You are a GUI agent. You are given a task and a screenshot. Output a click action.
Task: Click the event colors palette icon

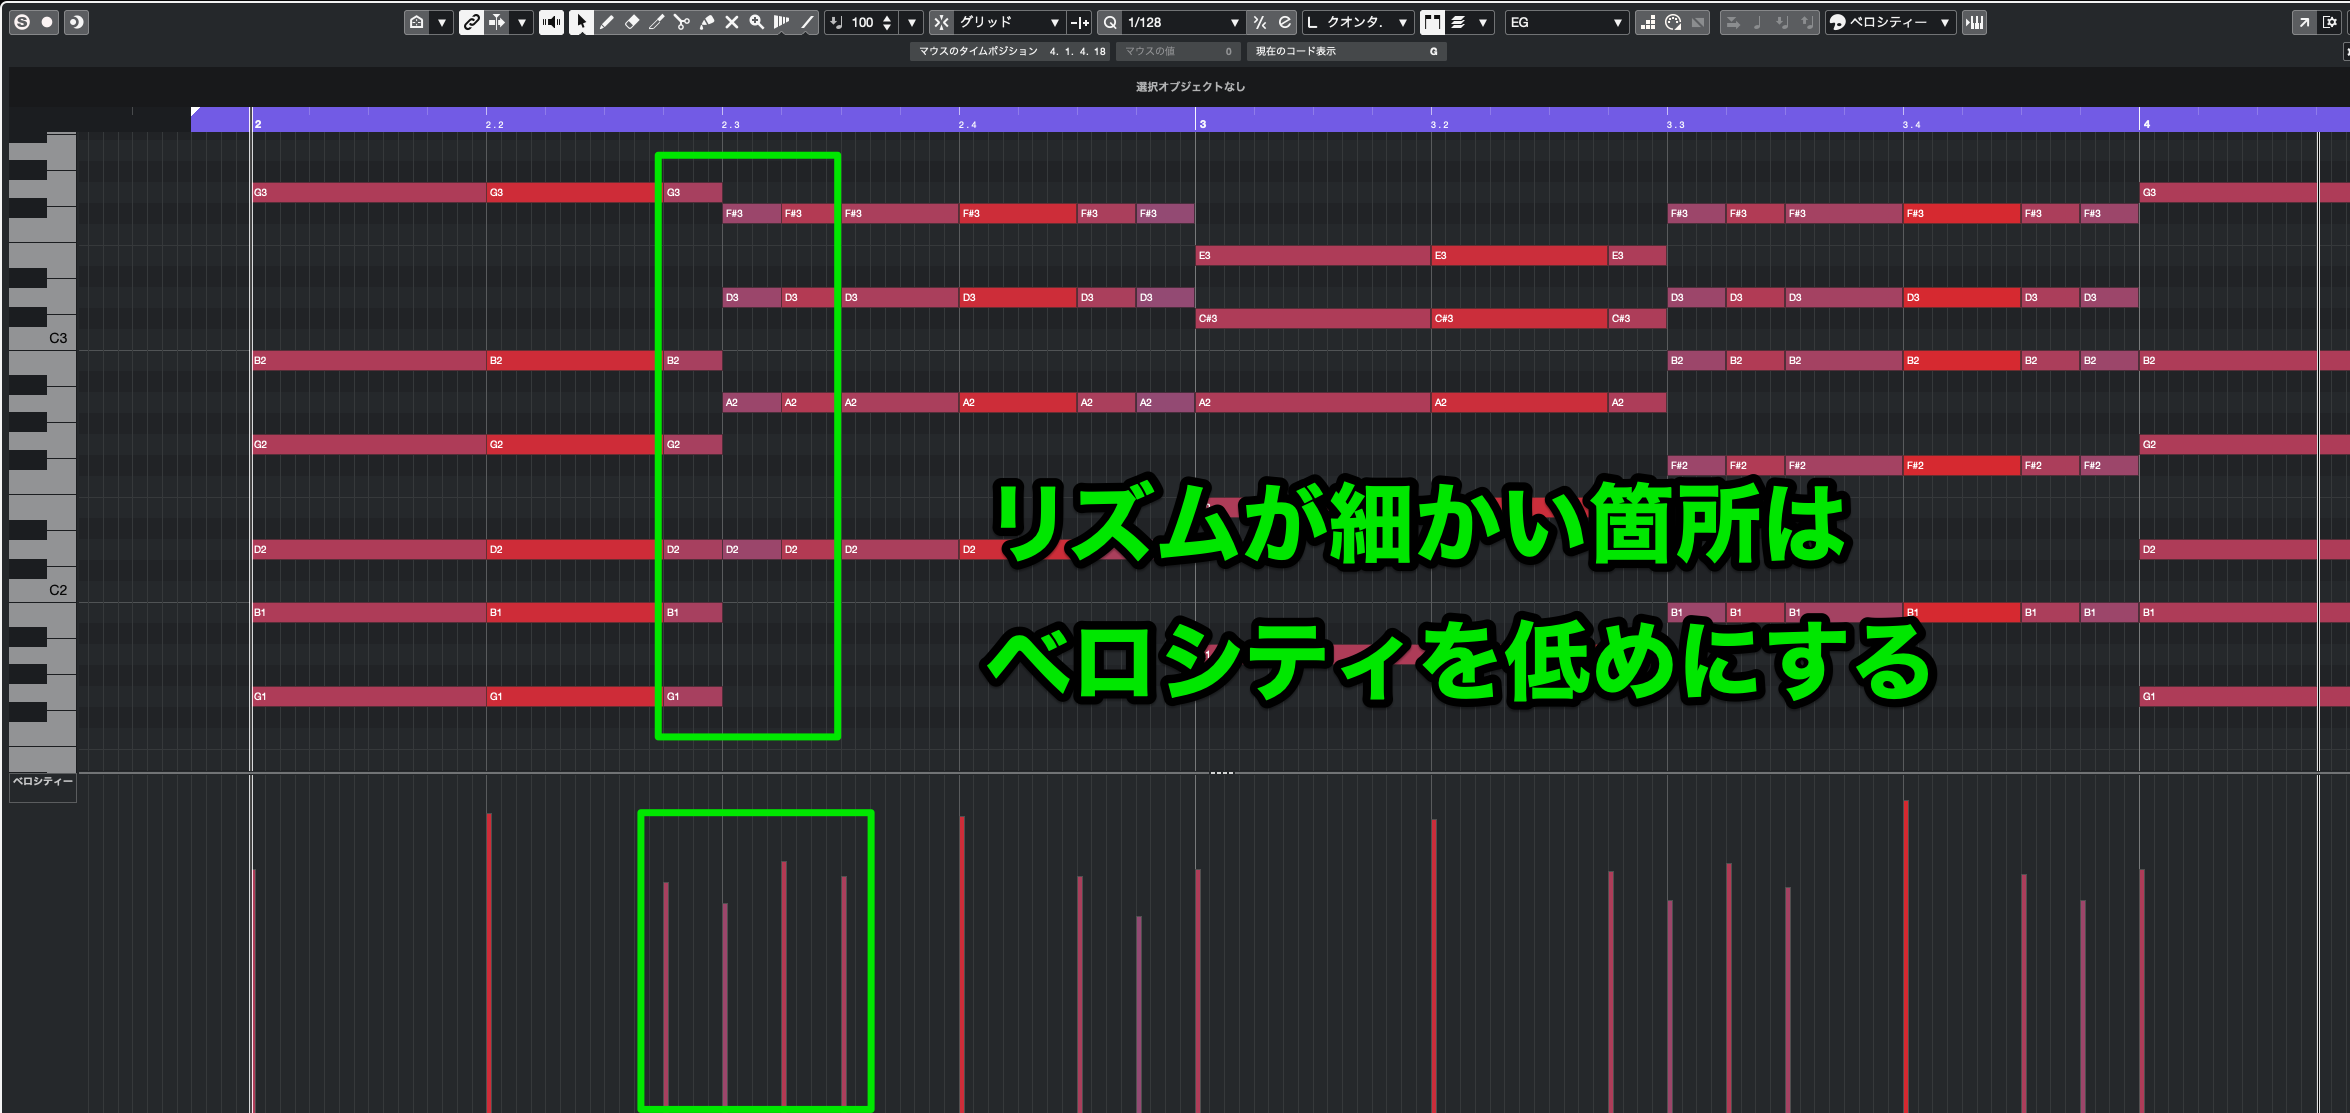[1838, 22]
